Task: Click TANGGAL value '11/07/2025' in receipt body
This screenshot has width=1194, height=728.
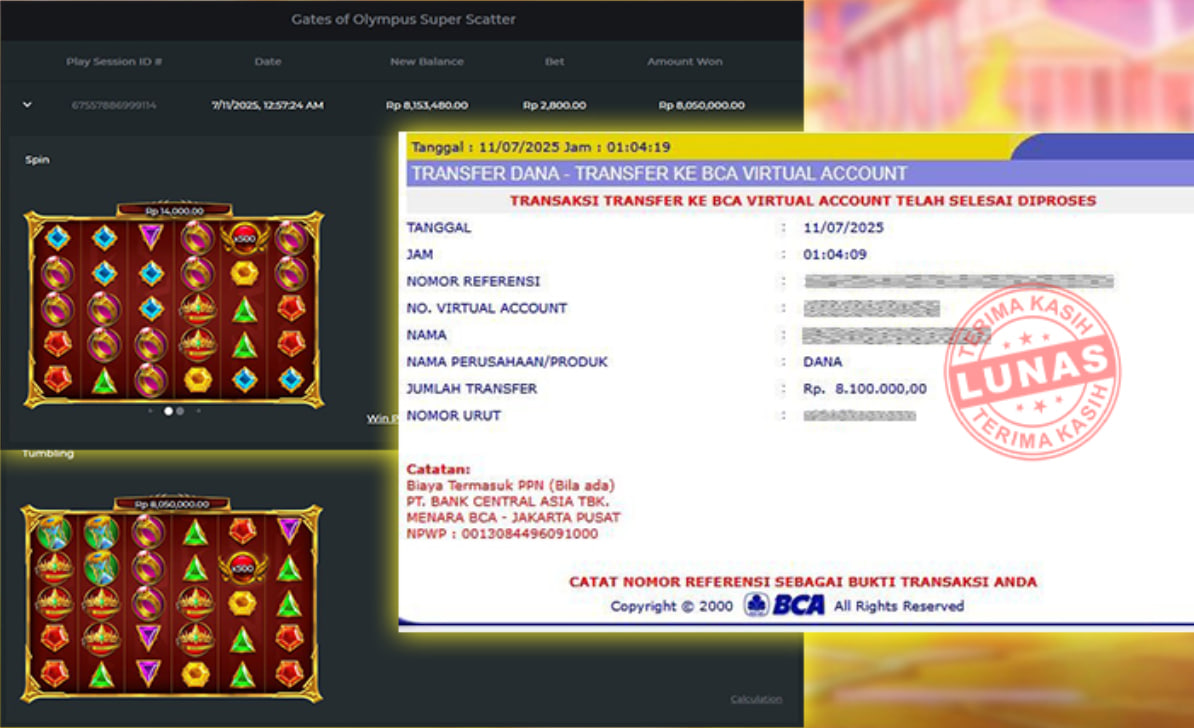Action: coord(843,227)
